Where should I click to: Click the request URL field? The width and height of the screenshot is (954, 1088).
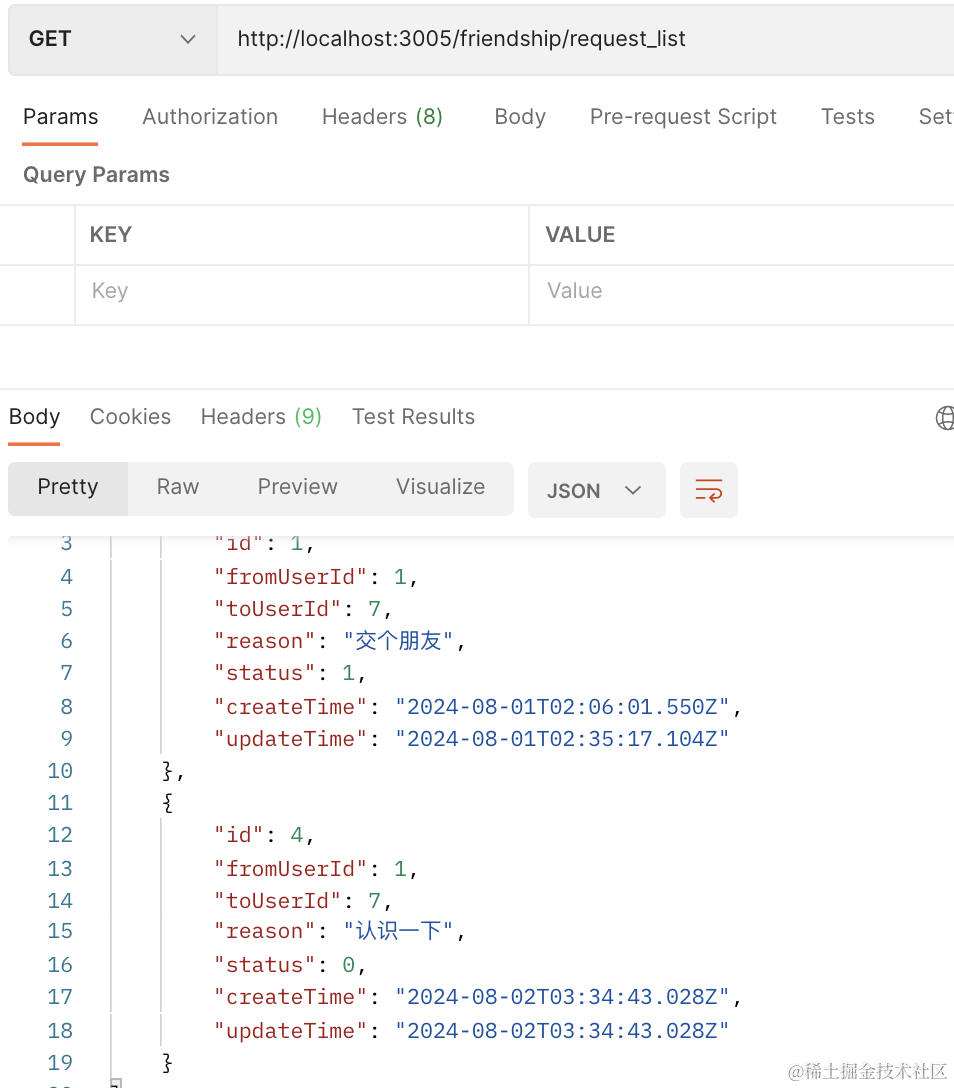pyautogui.click(x=580, y=39)
